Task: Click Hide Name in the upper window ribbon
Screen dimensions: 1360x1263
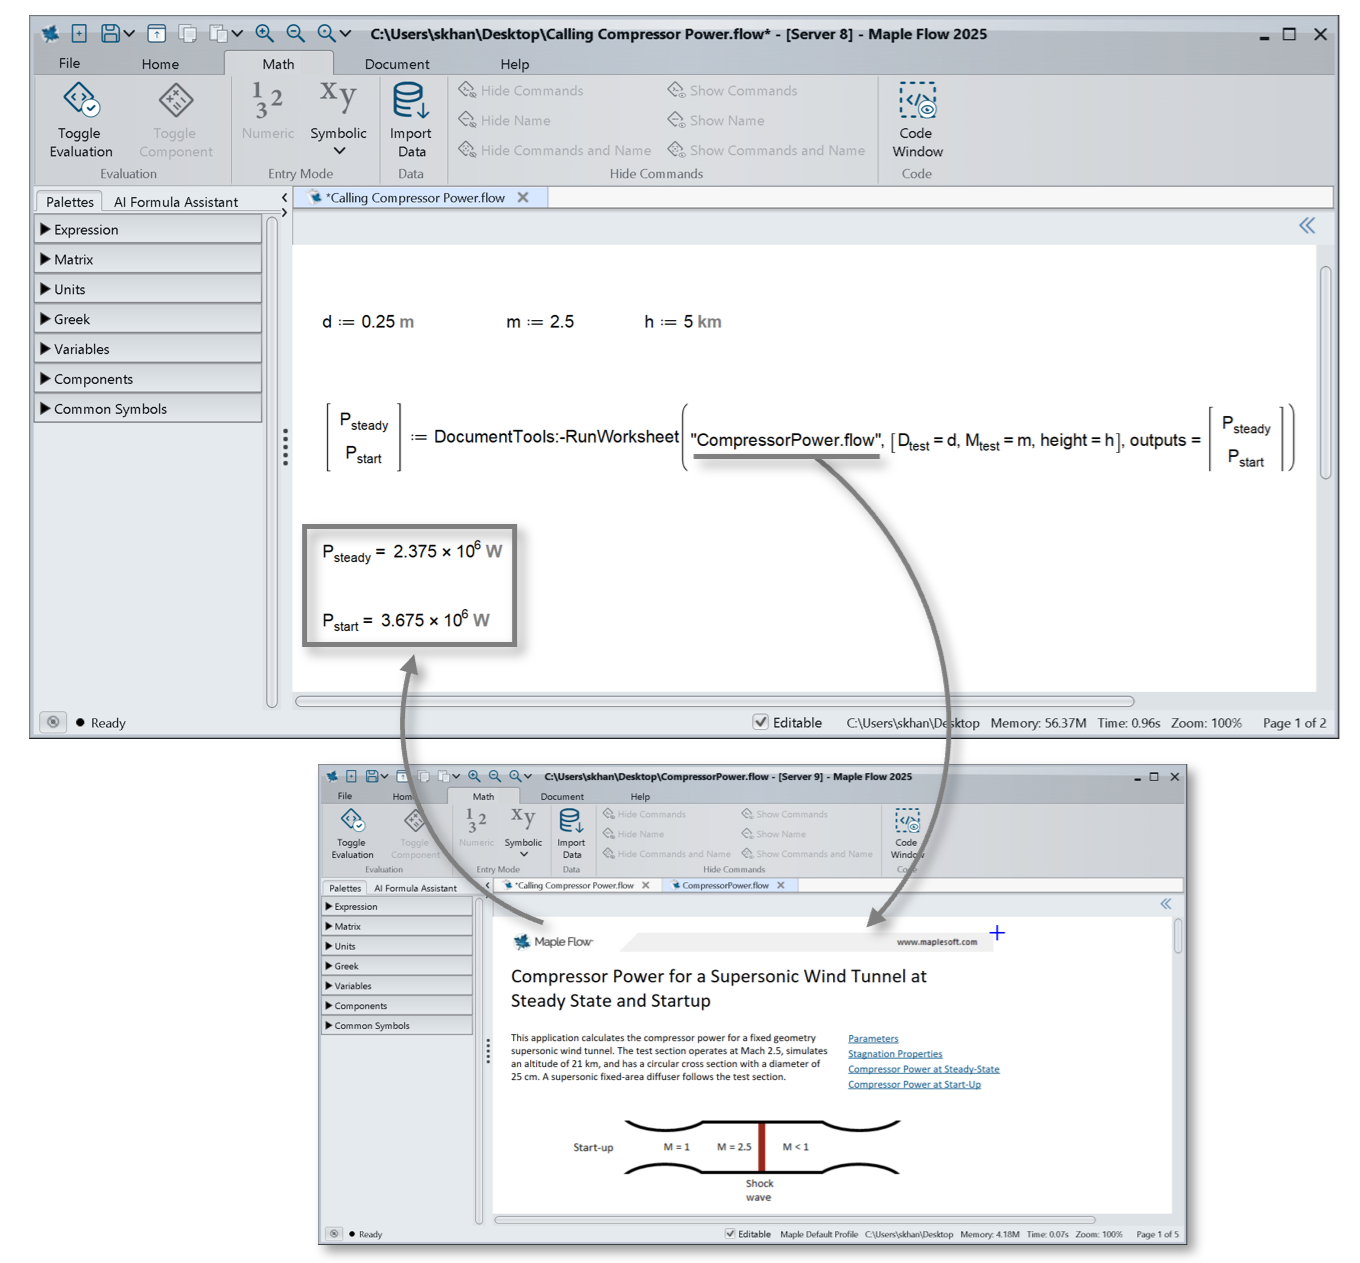Action: pos(505,120)
